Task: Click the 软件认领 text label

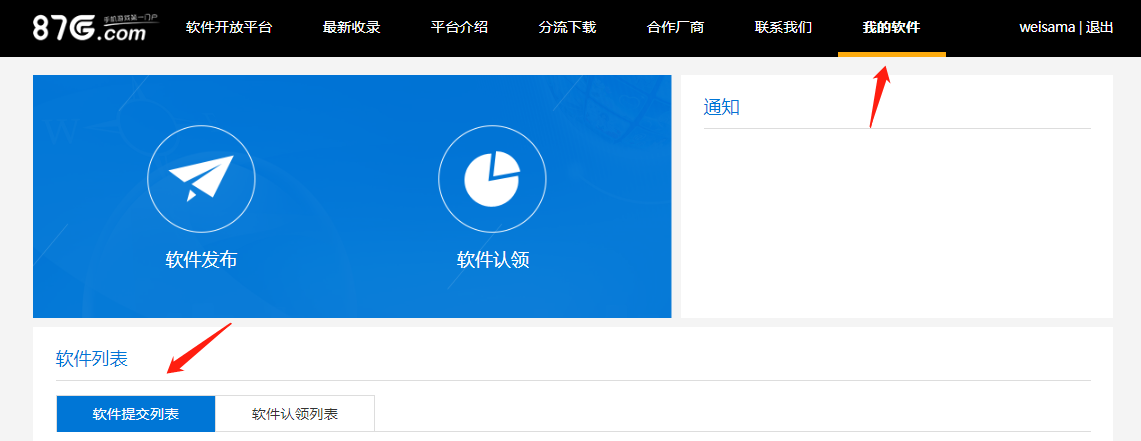Action: point(492,260)
